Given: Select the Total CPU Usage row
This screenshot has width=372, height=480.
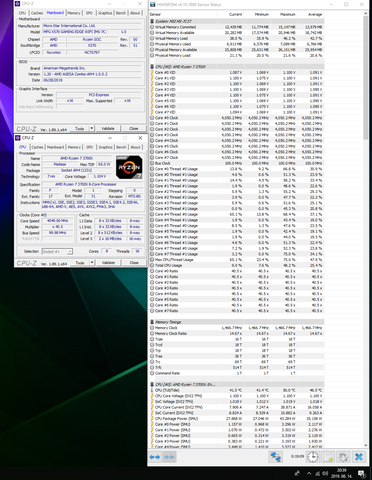Looking at the screenshot, I should 236,265.
